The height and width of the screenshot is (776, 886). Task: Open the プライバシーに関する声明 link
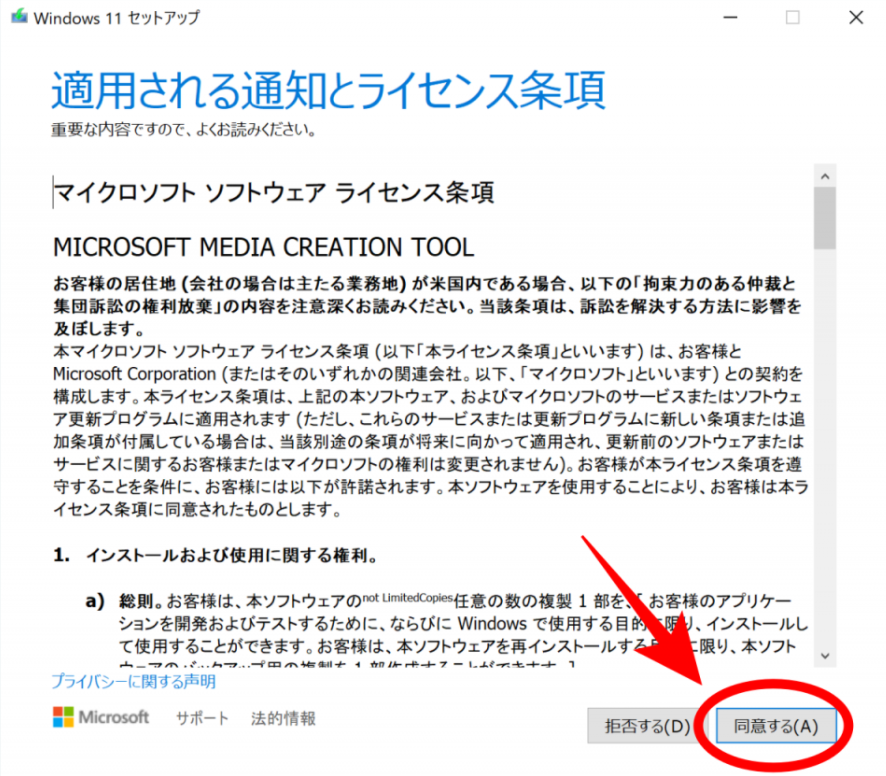click(x=133, y=681)
